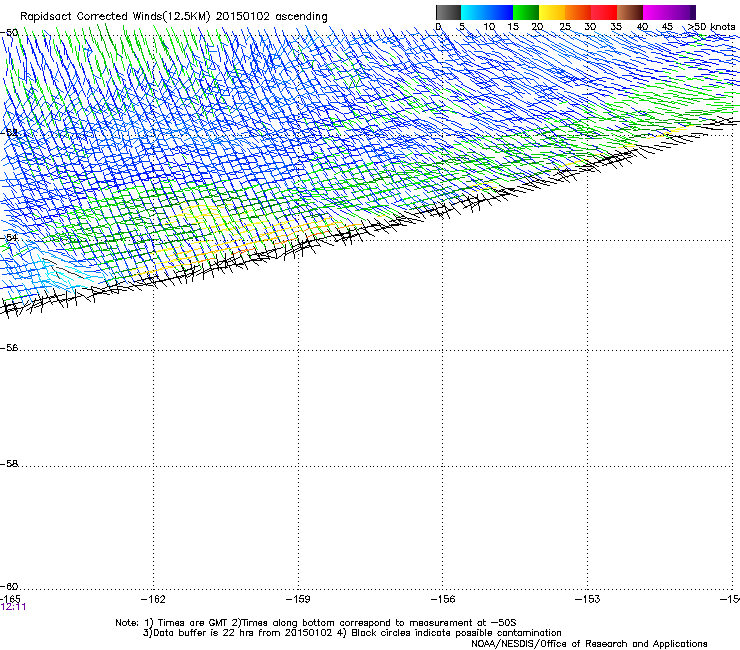Click the -50 latitude axis label

click(x=9, y=33)
